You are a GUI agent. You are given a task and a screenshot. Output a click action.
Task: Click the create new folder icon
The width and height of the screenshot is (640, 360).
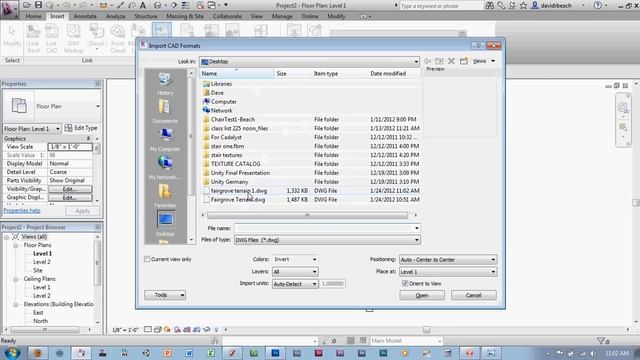coord(464,61)
